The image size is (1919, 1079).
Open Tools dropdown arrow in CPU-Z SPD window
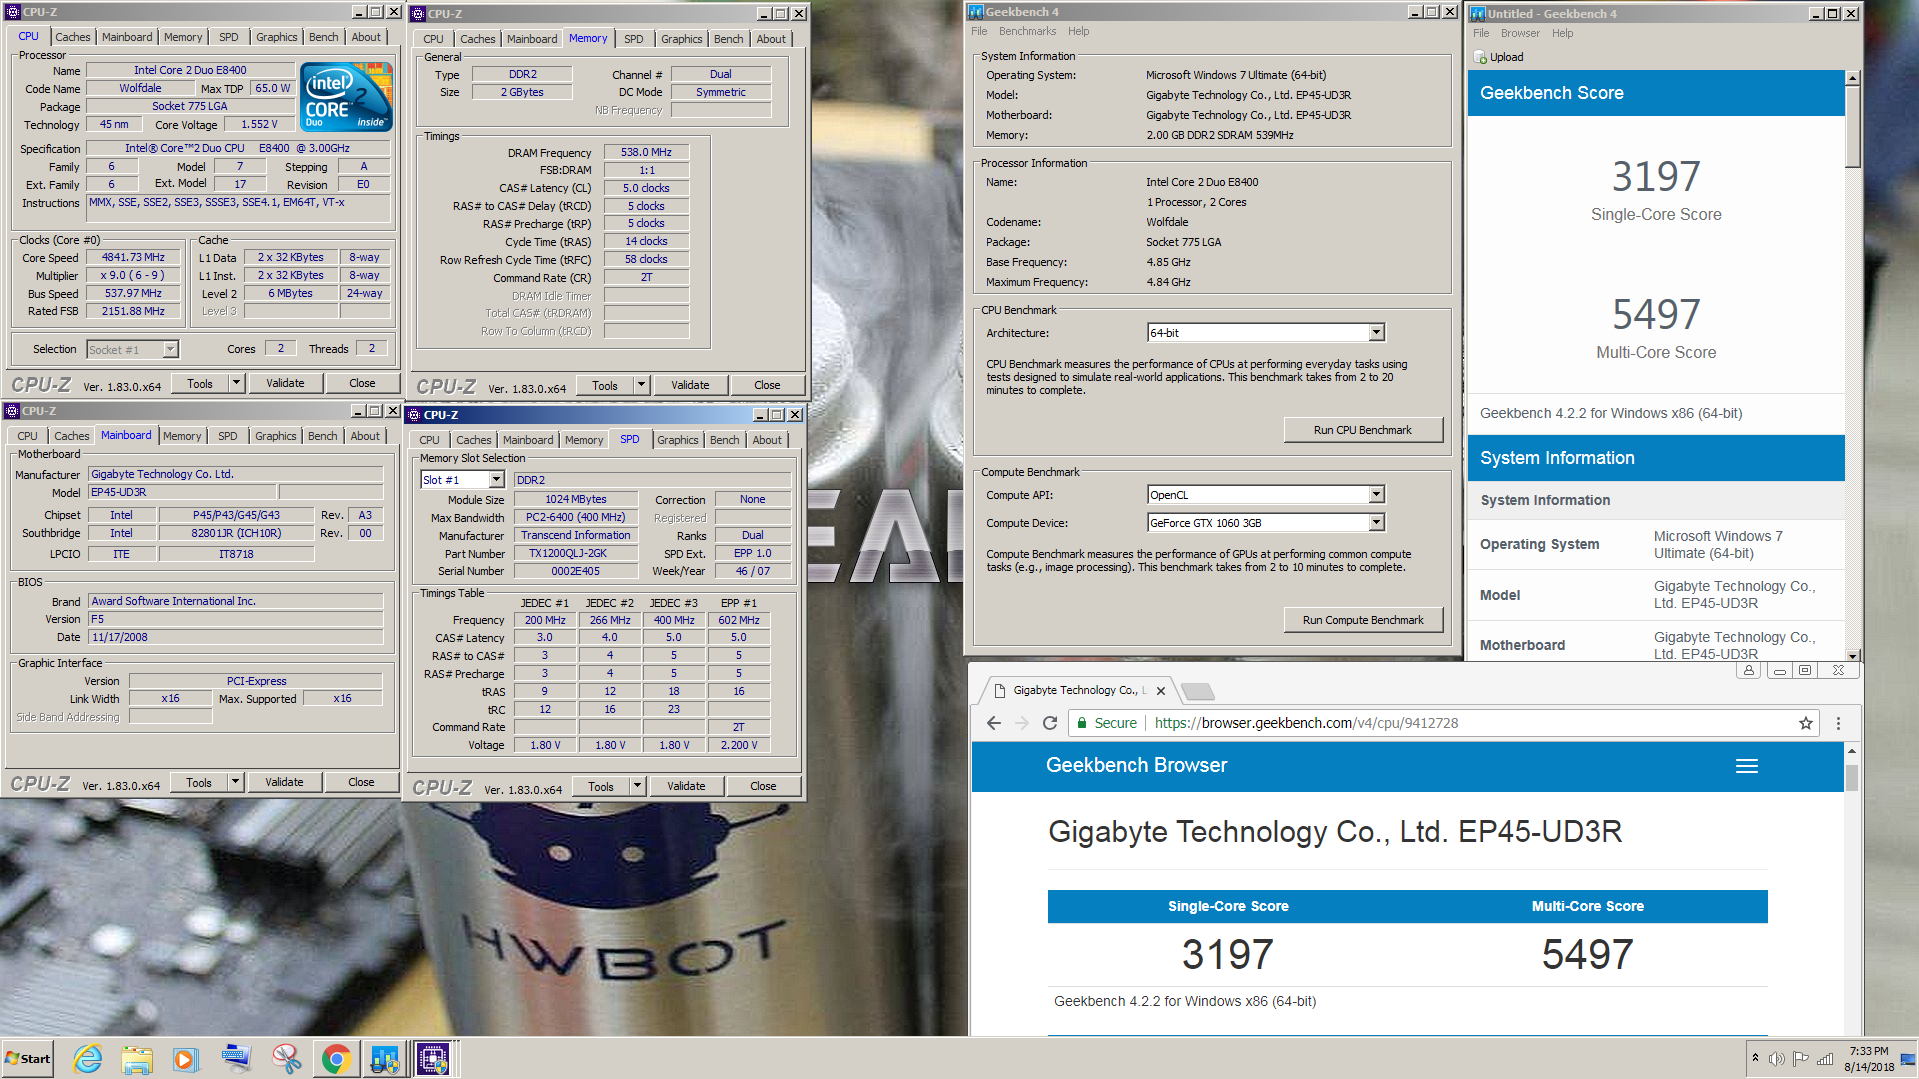(638, 786)
